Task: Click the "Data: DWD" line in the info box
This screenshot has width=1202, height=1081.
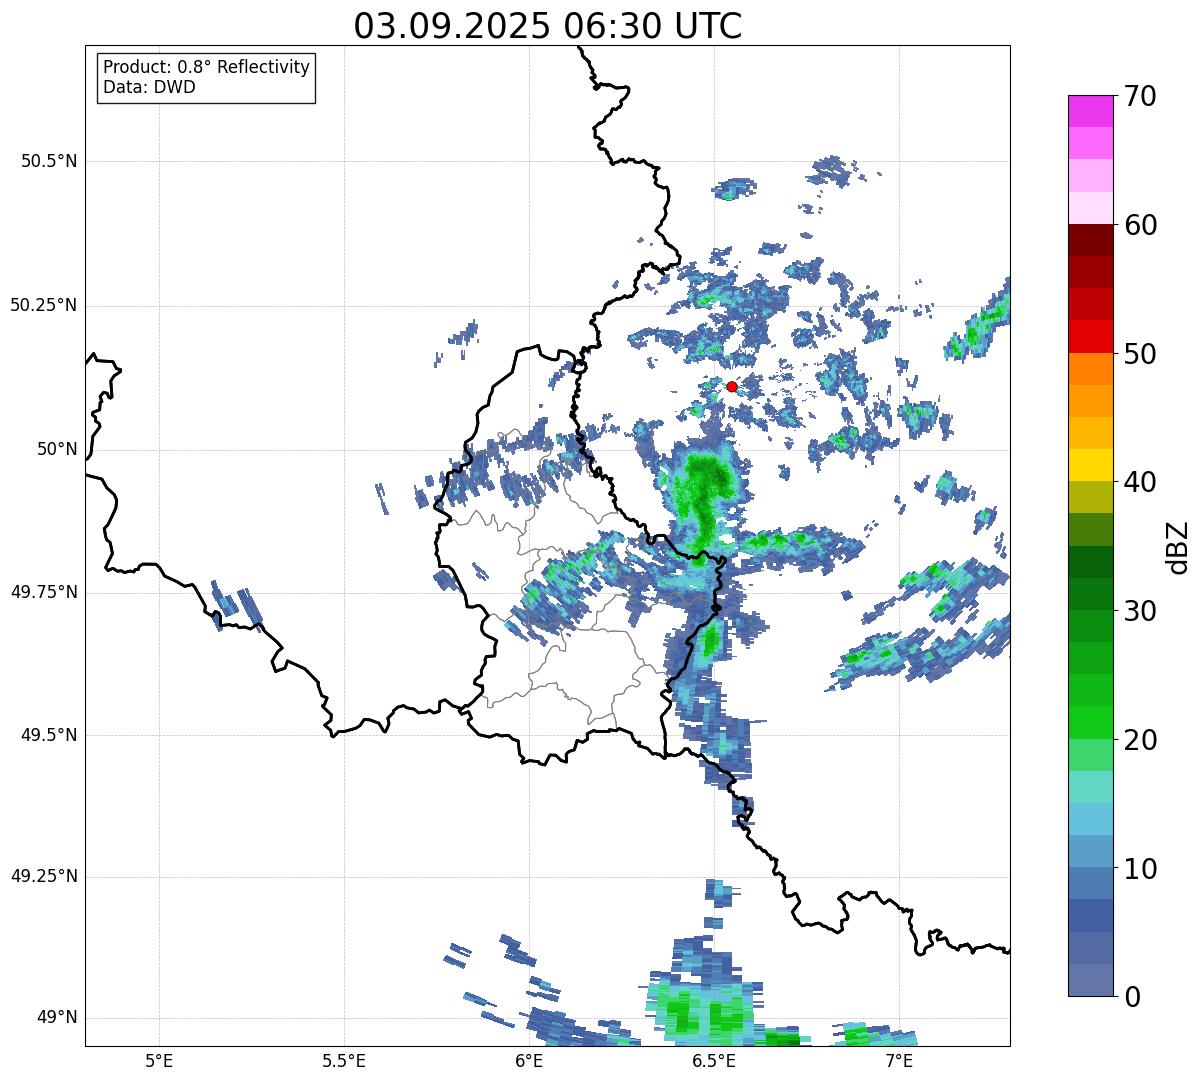Action: [x=150, y=87]
